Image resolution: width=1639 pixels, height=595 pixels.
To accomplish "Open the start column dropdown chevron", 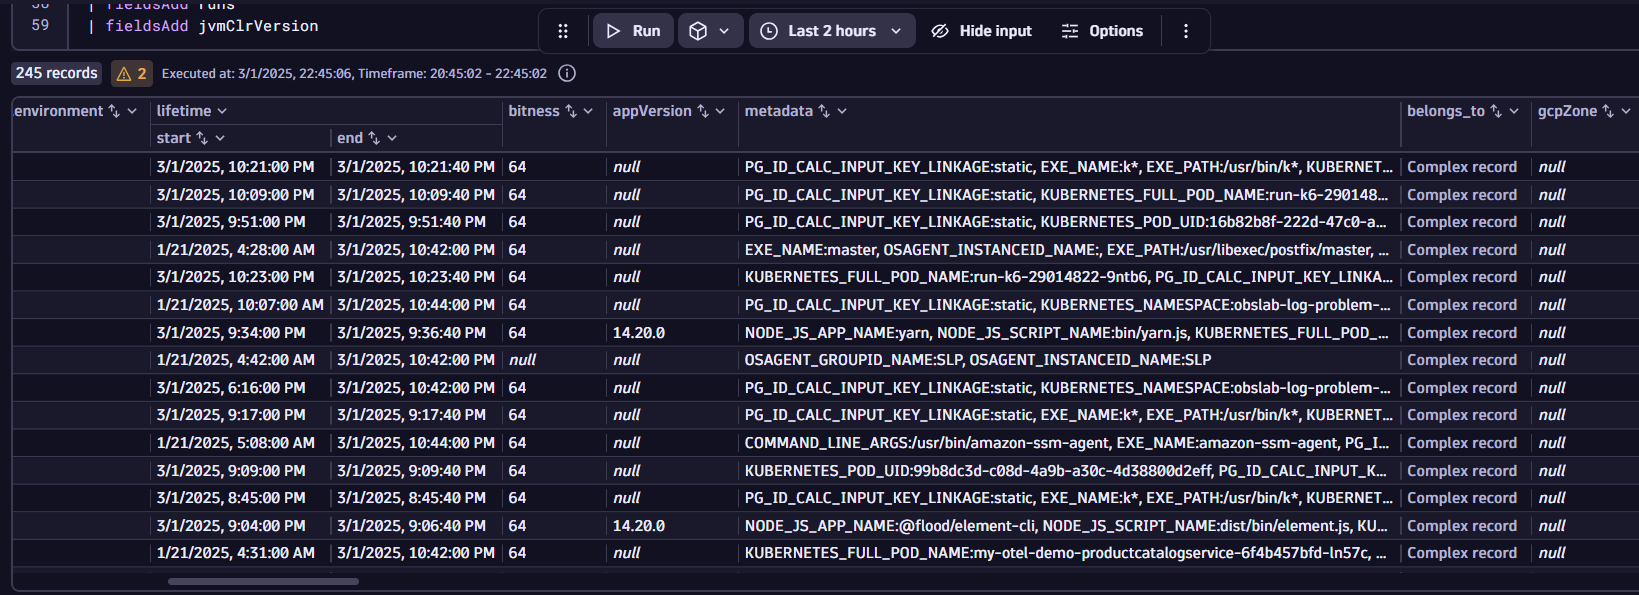I will [220, 138].
